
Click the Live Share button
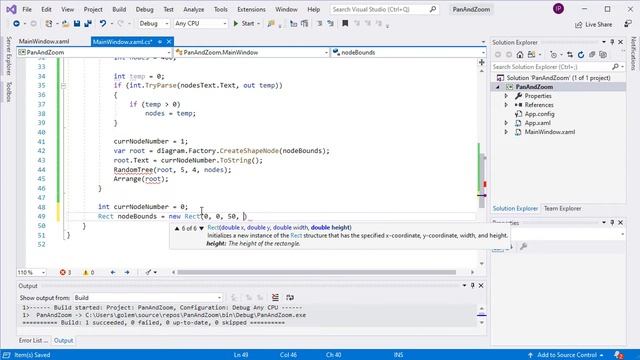[x=593, y=24]
